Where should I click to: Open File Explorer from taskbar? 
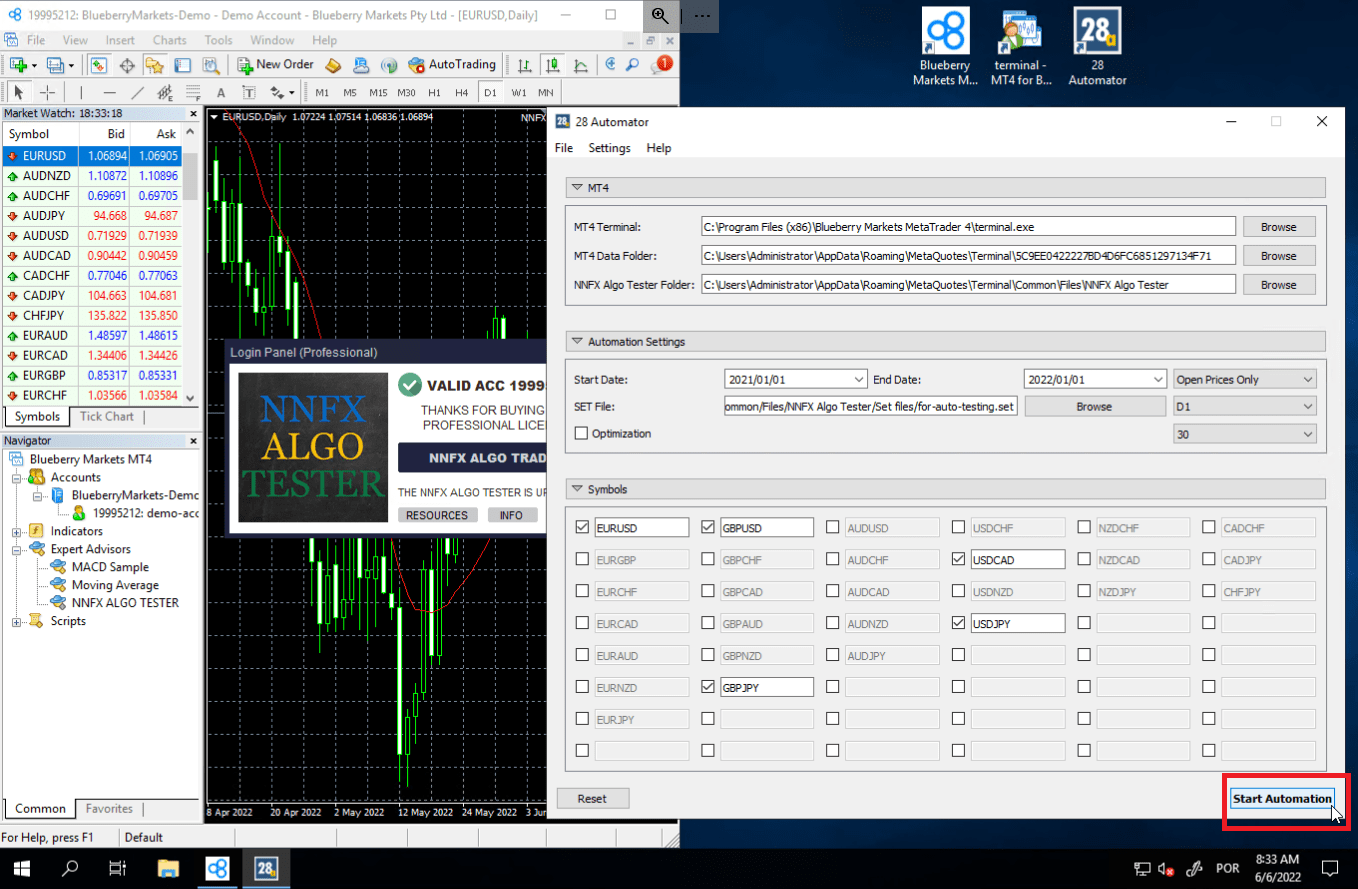[168, 867]
